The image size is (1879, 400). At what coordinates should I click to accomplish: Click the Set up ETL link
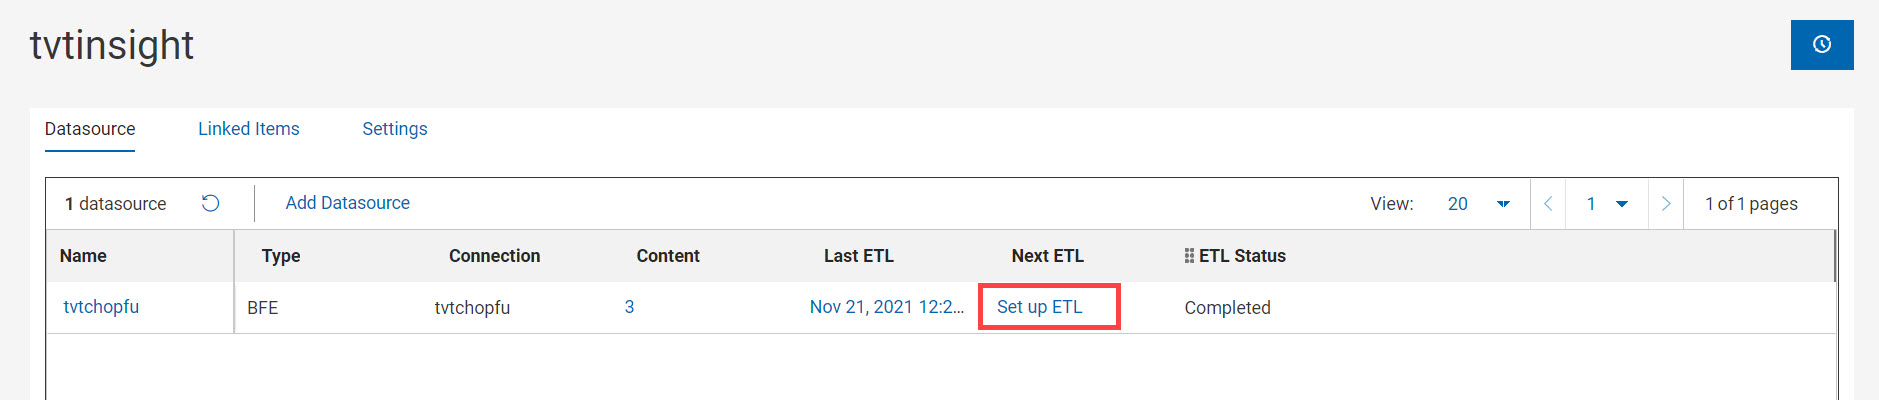click(x=1039, y=307)
